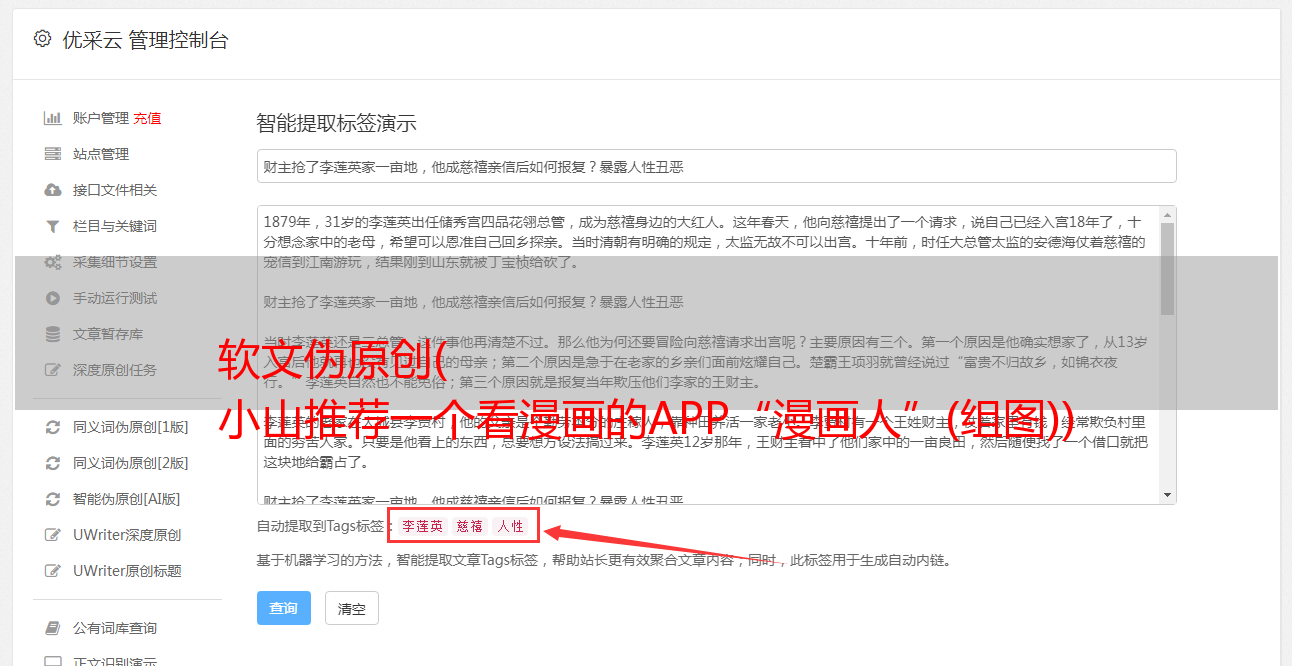Click the 智能提取标签演示 heading
The image size is (1292, 666).
click(336, 123)
